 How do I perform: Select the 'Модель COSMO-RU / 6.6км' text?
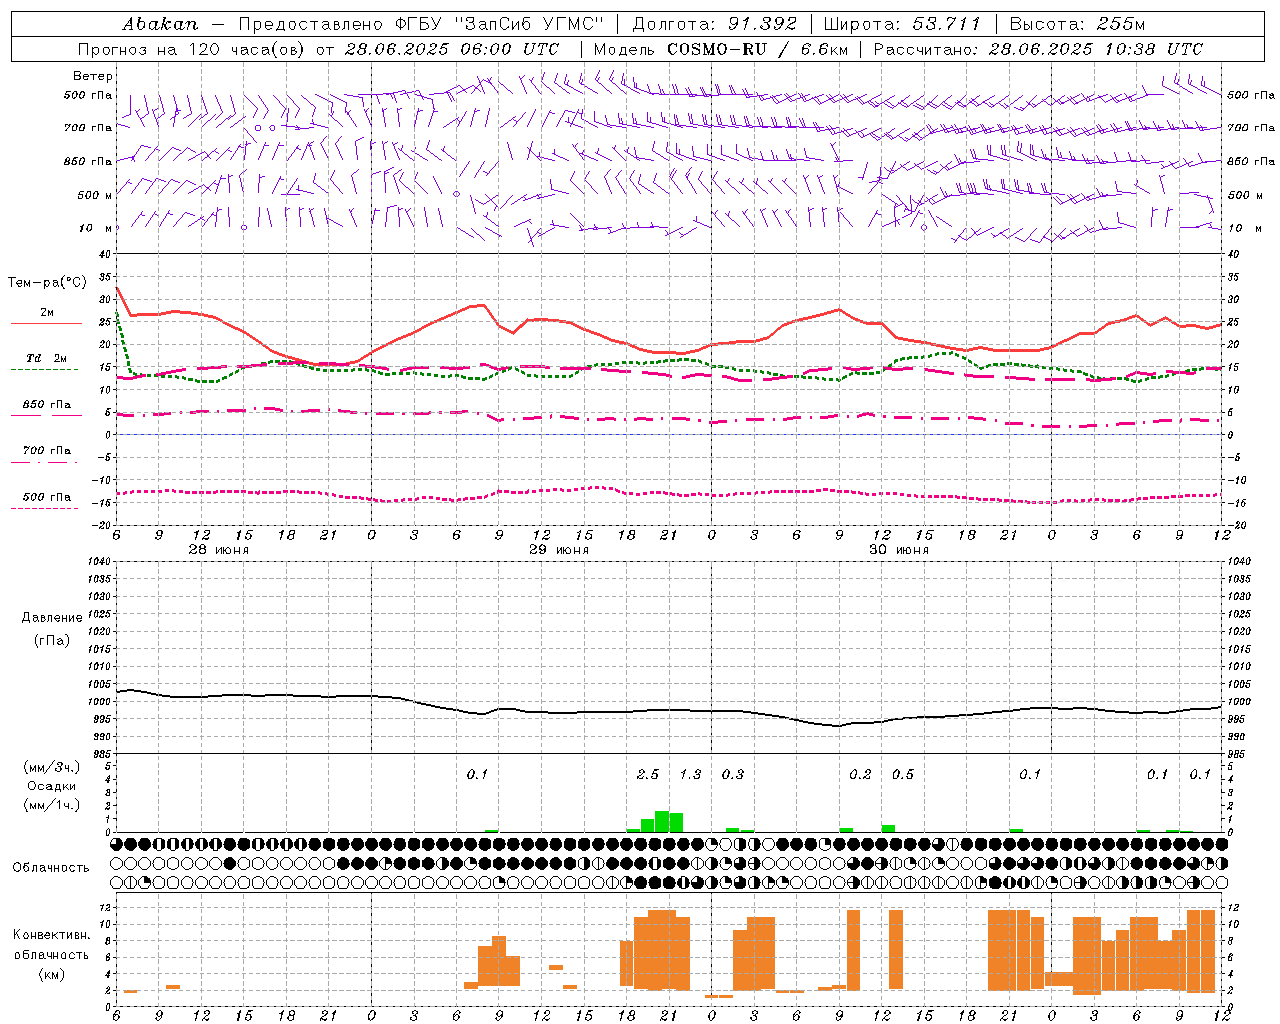720,49
